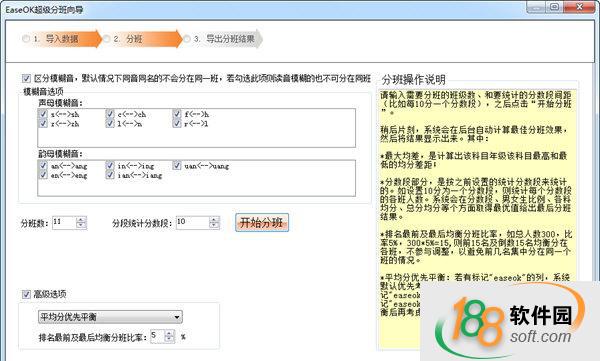600x361 pixels.
Task: Toggle the 区分模糊音 checkbox
Action: click(x=26, y=78)
